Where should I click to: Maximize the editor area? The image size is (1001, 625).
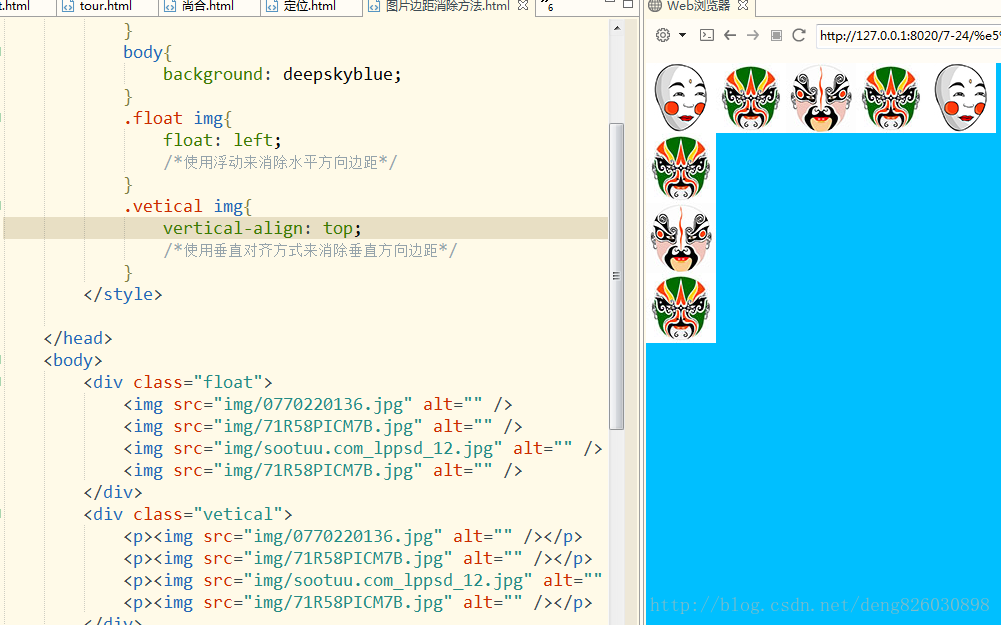[628, 4]
